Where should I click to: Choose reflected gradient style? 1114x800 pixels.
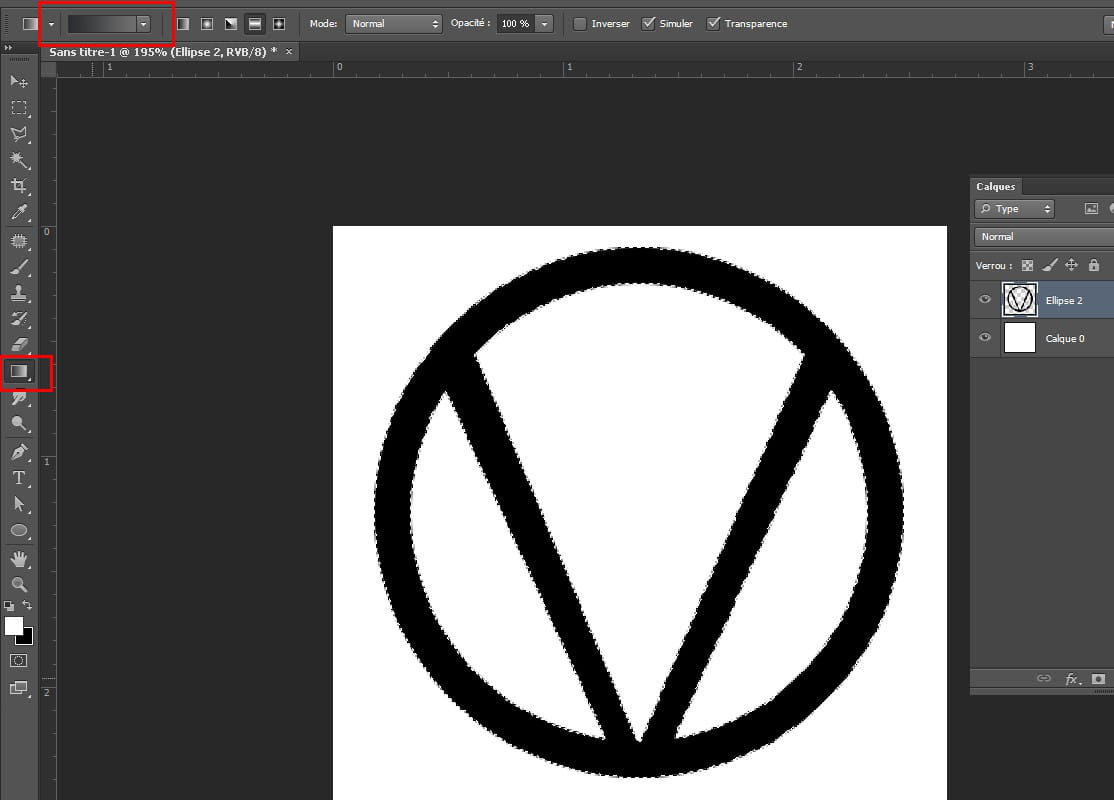click(x=255, y=24)
